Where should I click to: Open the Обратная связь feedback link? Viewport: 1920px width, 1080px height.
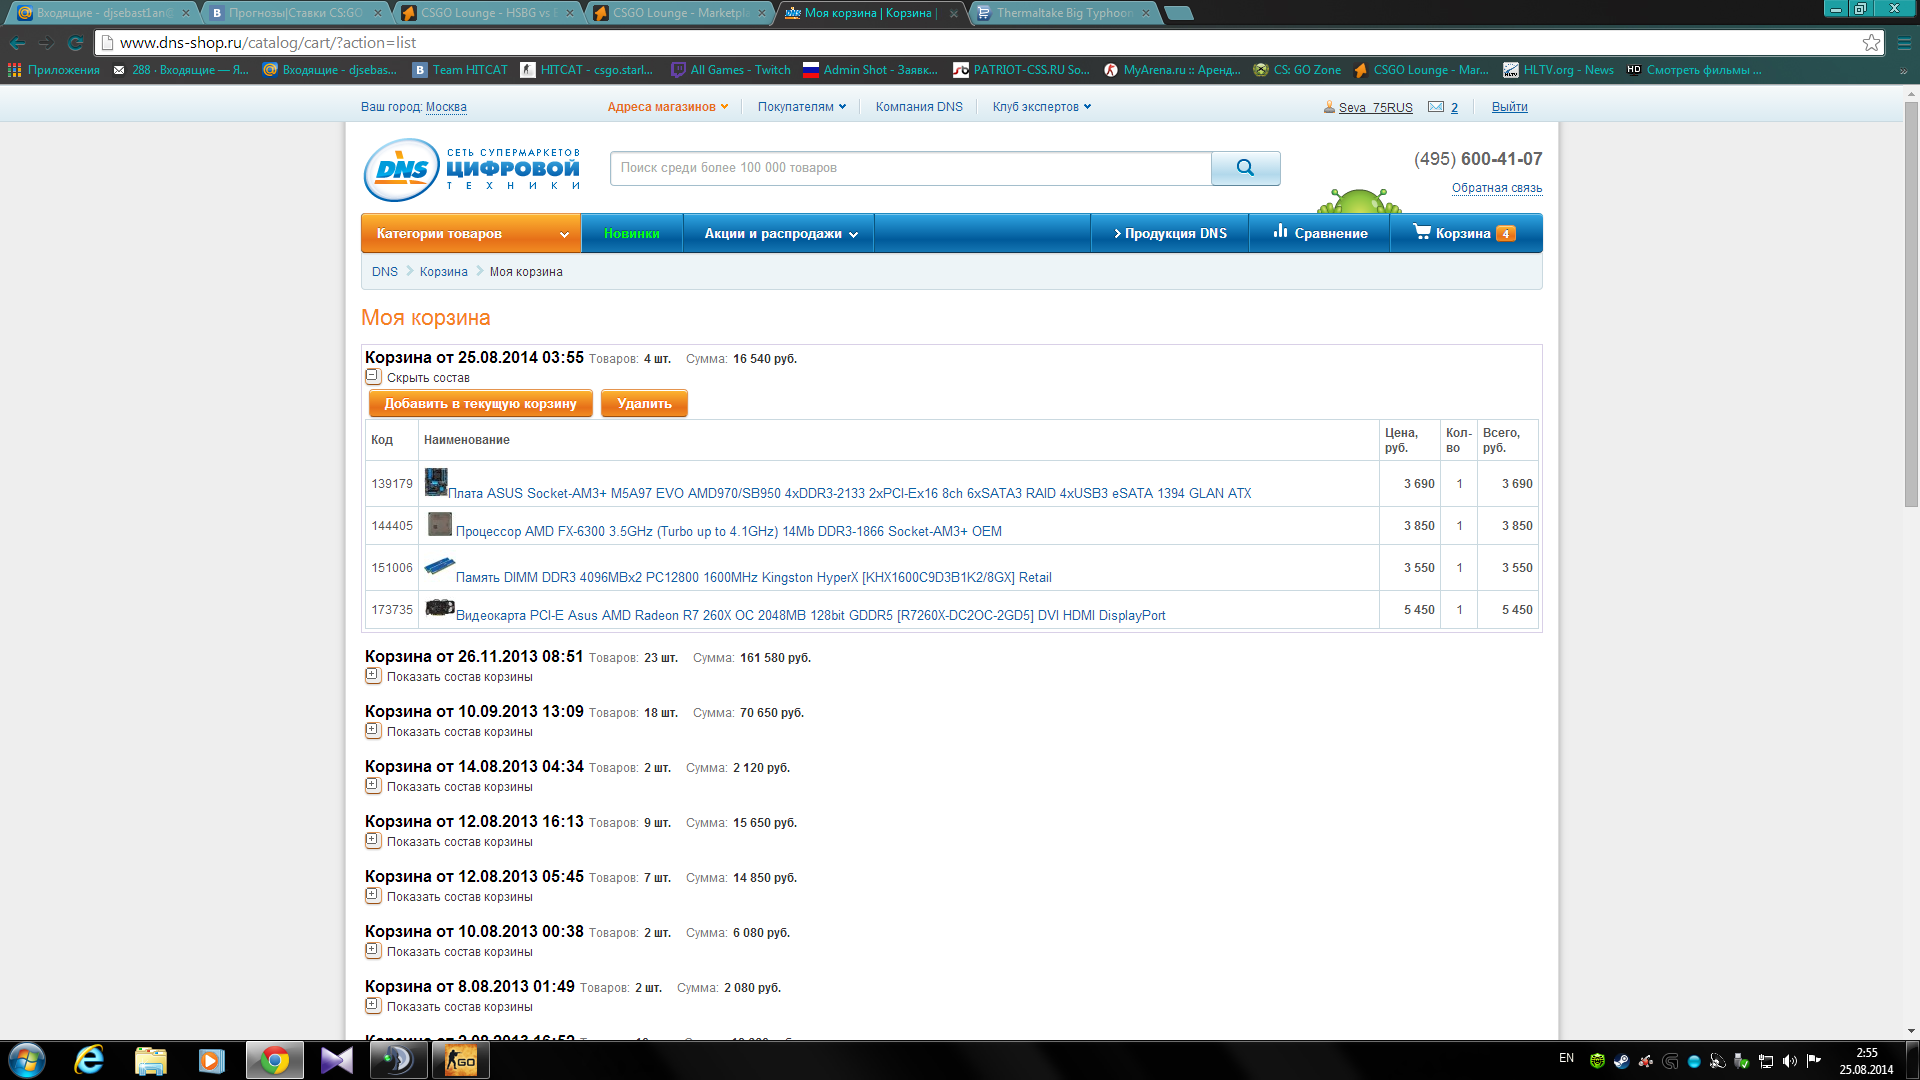click(x=1497, y=188)
